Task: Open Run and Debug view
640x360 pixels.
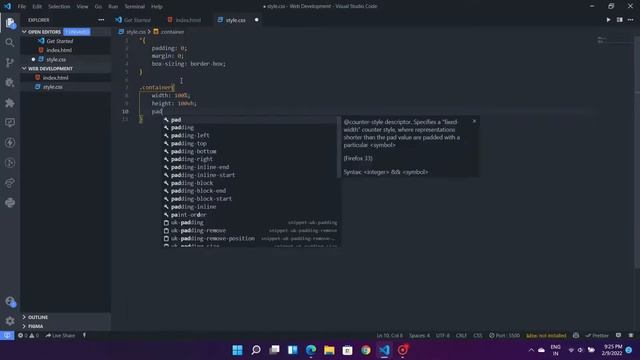Action: tap(10, 82)
